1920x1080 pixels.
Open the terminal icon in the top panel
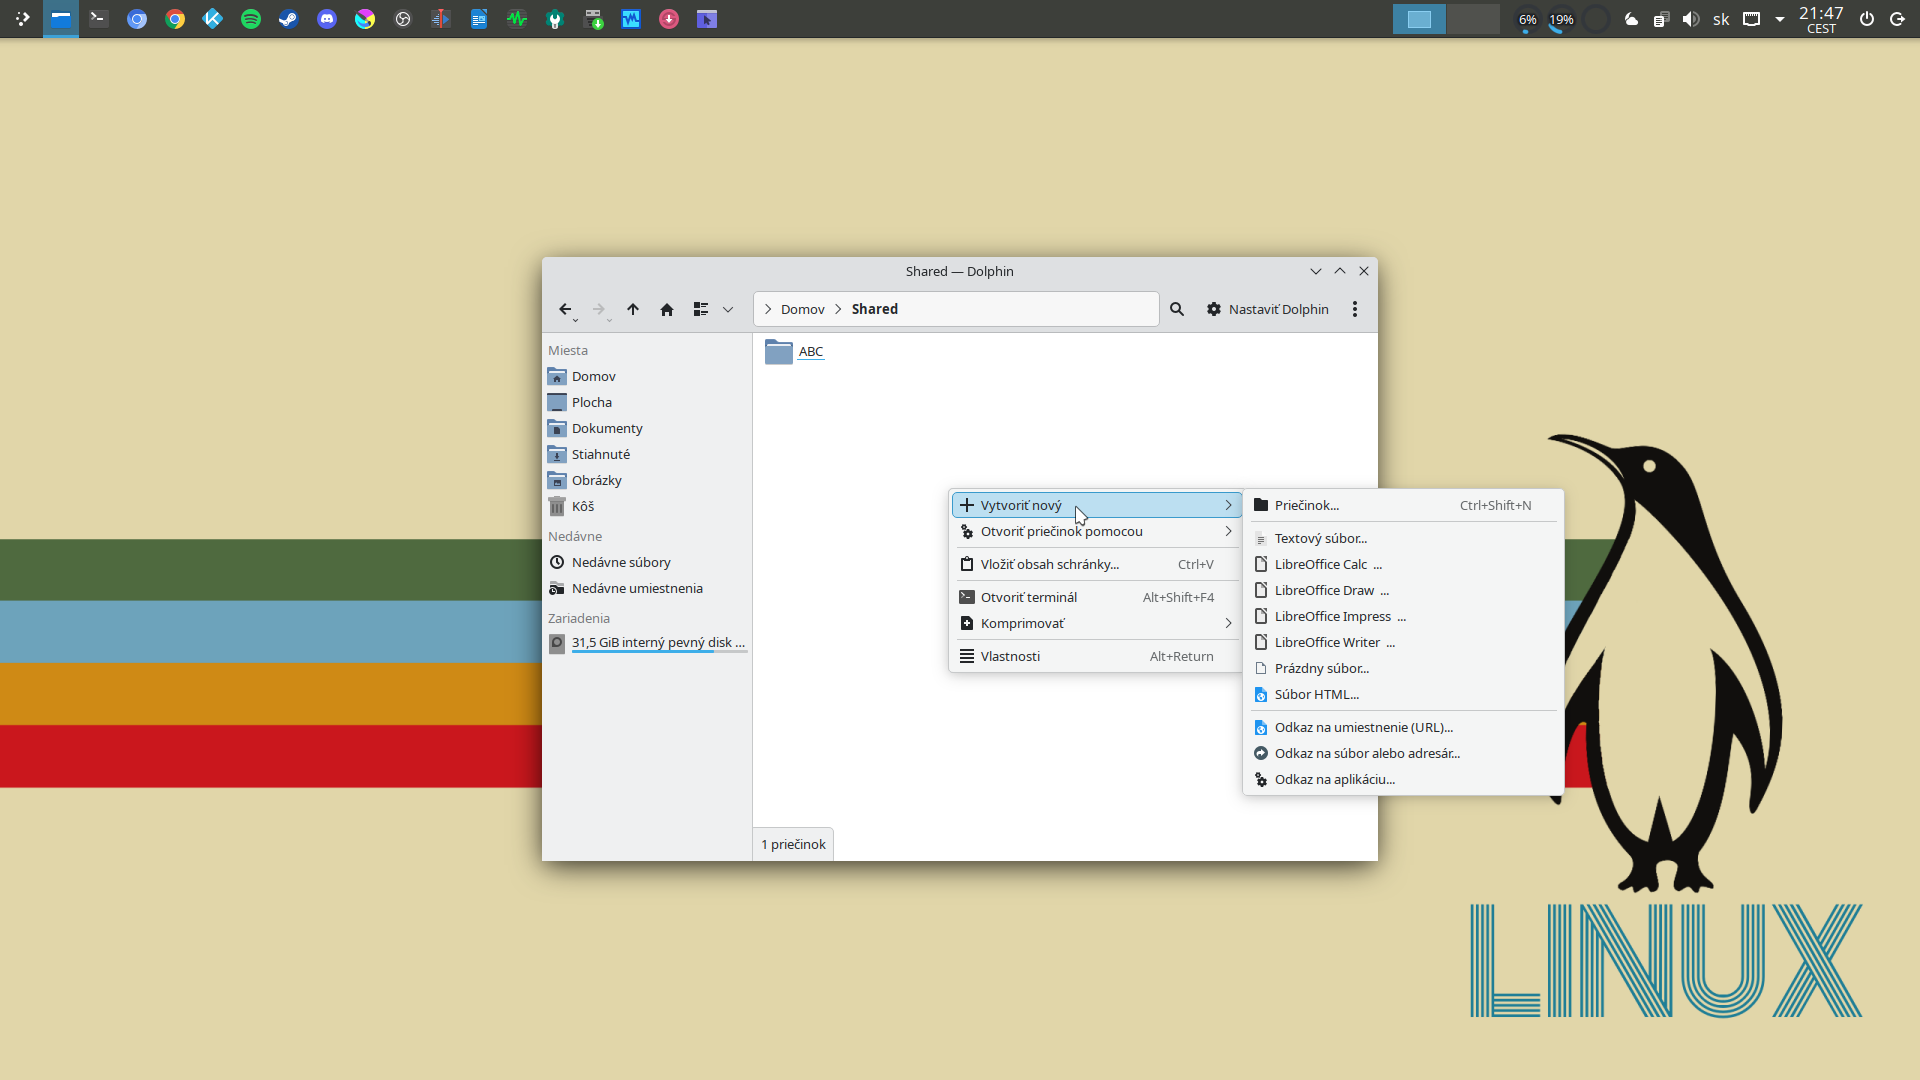click(x=99, y=19)
